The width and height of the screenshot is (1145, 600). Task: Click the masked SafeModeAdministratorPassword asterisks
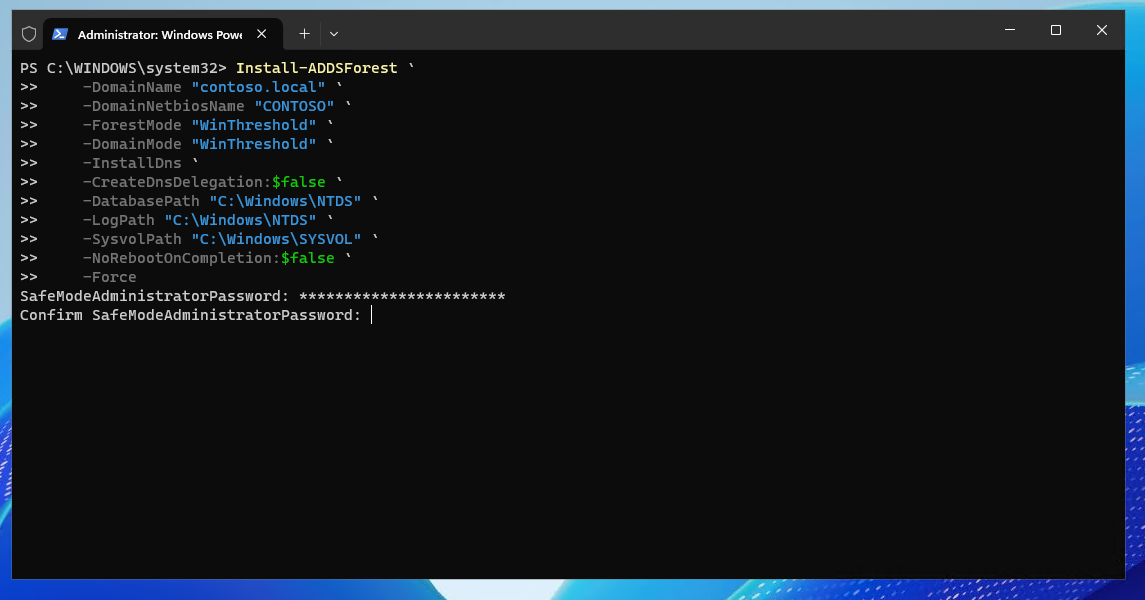[402, 296]
